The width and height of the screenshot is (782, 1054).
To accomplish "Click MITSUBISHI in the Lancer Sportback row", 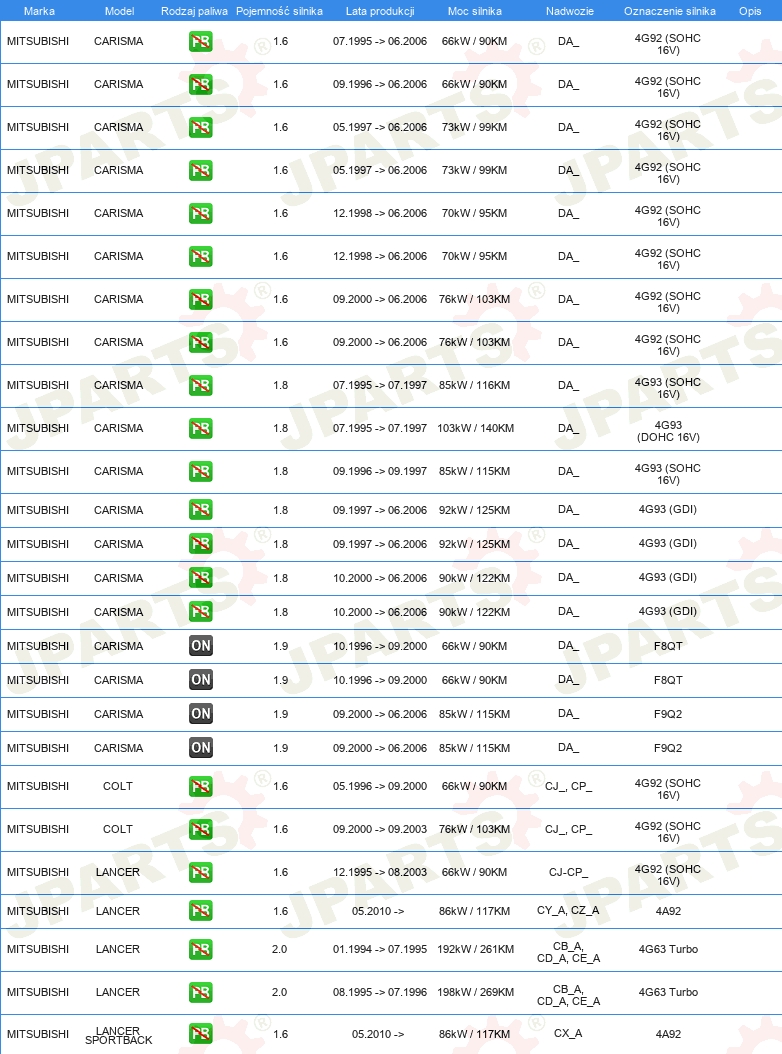I will 38,1034.
